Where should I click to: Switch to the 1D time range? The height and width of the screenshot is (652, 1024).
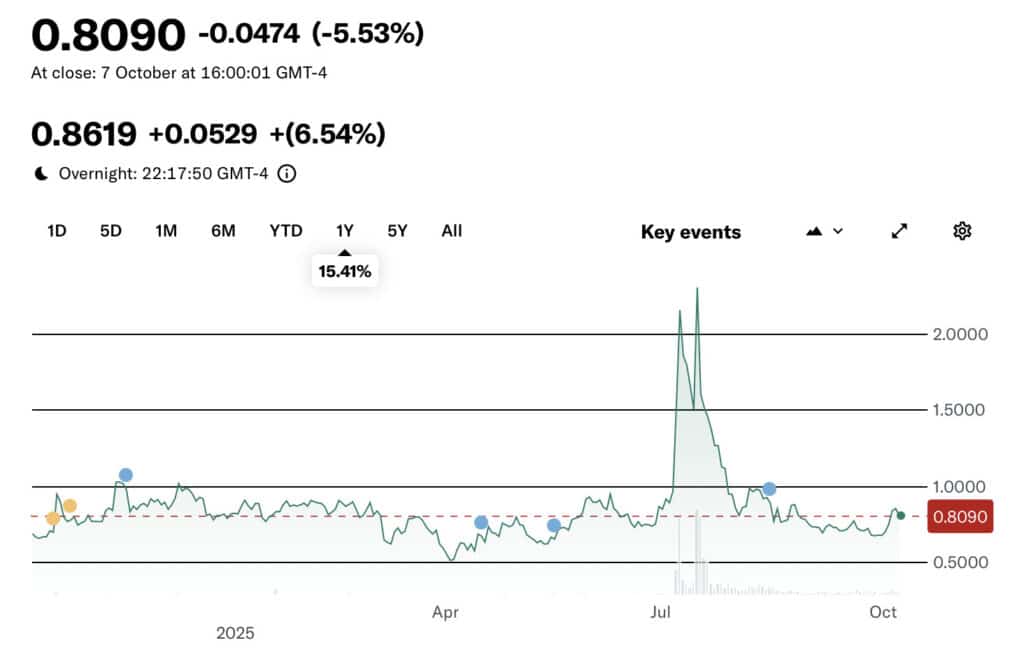pyautogui.click(x=57, y=231)
